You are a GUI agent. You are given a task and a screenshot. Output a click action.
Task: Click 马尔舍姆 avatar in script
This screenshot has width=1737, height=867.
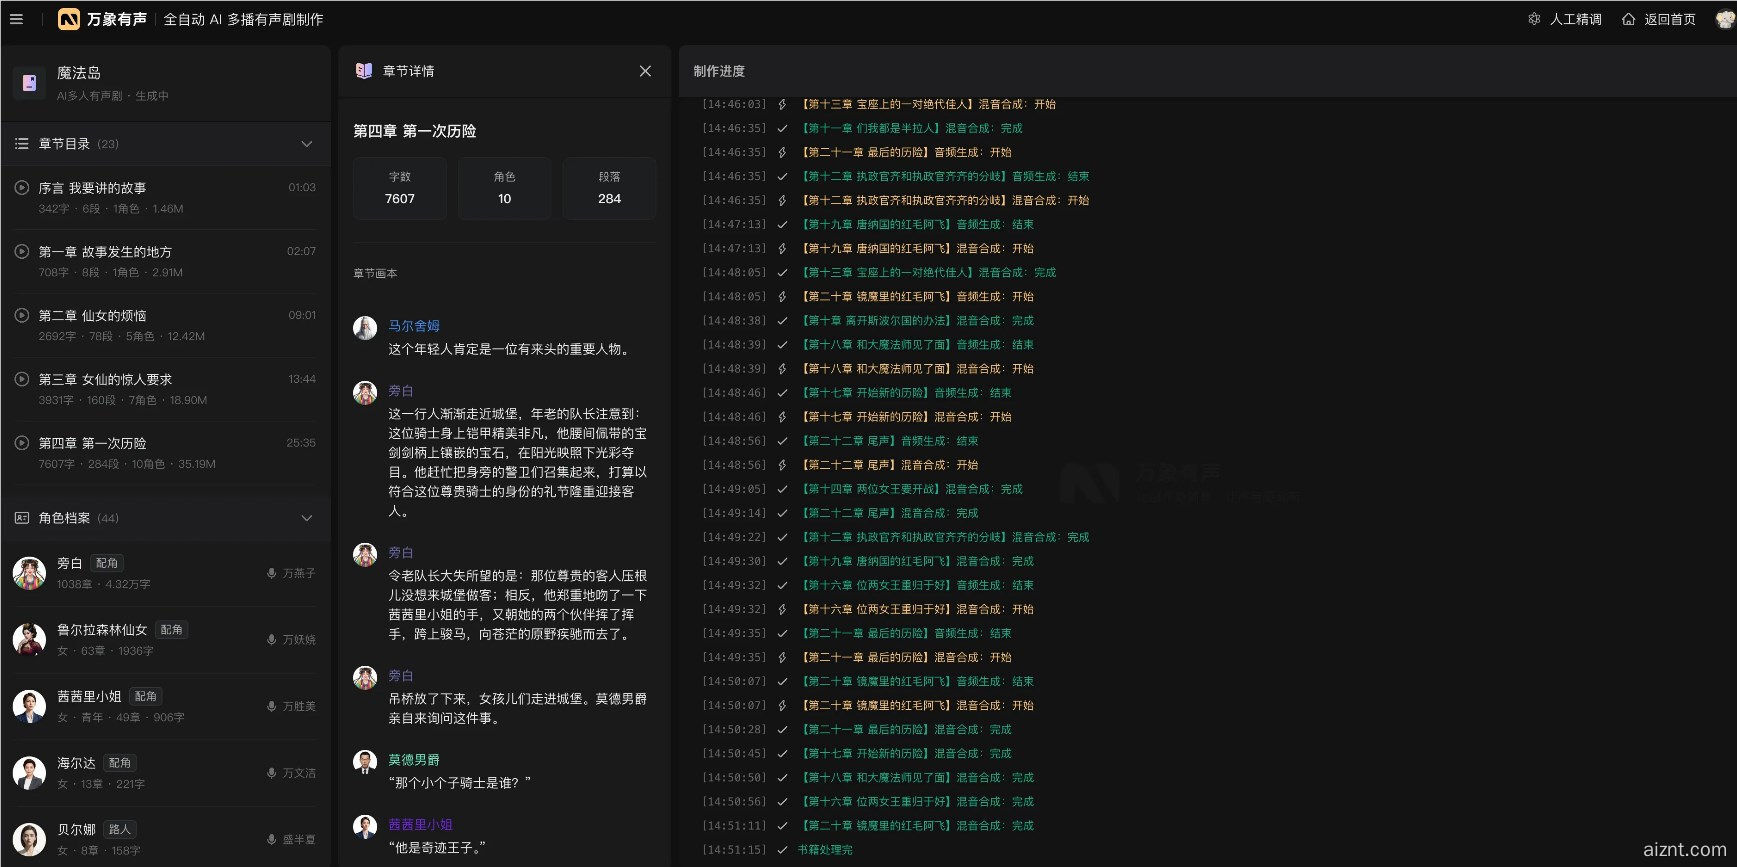(x=365, y=328)
